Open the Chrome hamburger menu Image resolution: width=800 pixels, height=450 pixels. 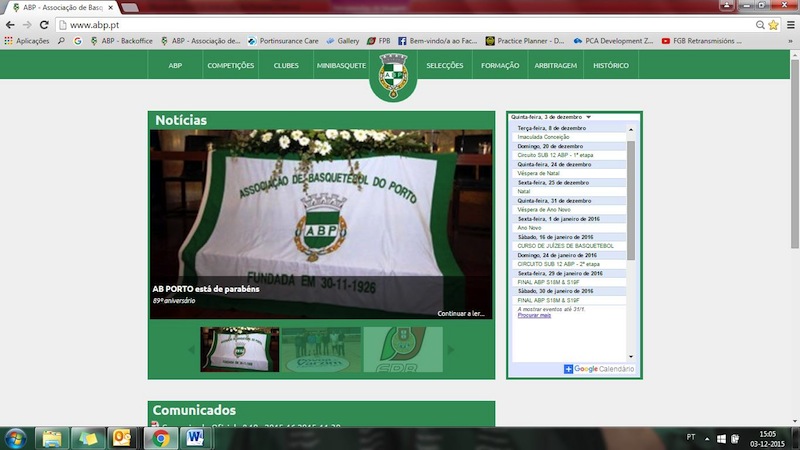pos(789,25)
